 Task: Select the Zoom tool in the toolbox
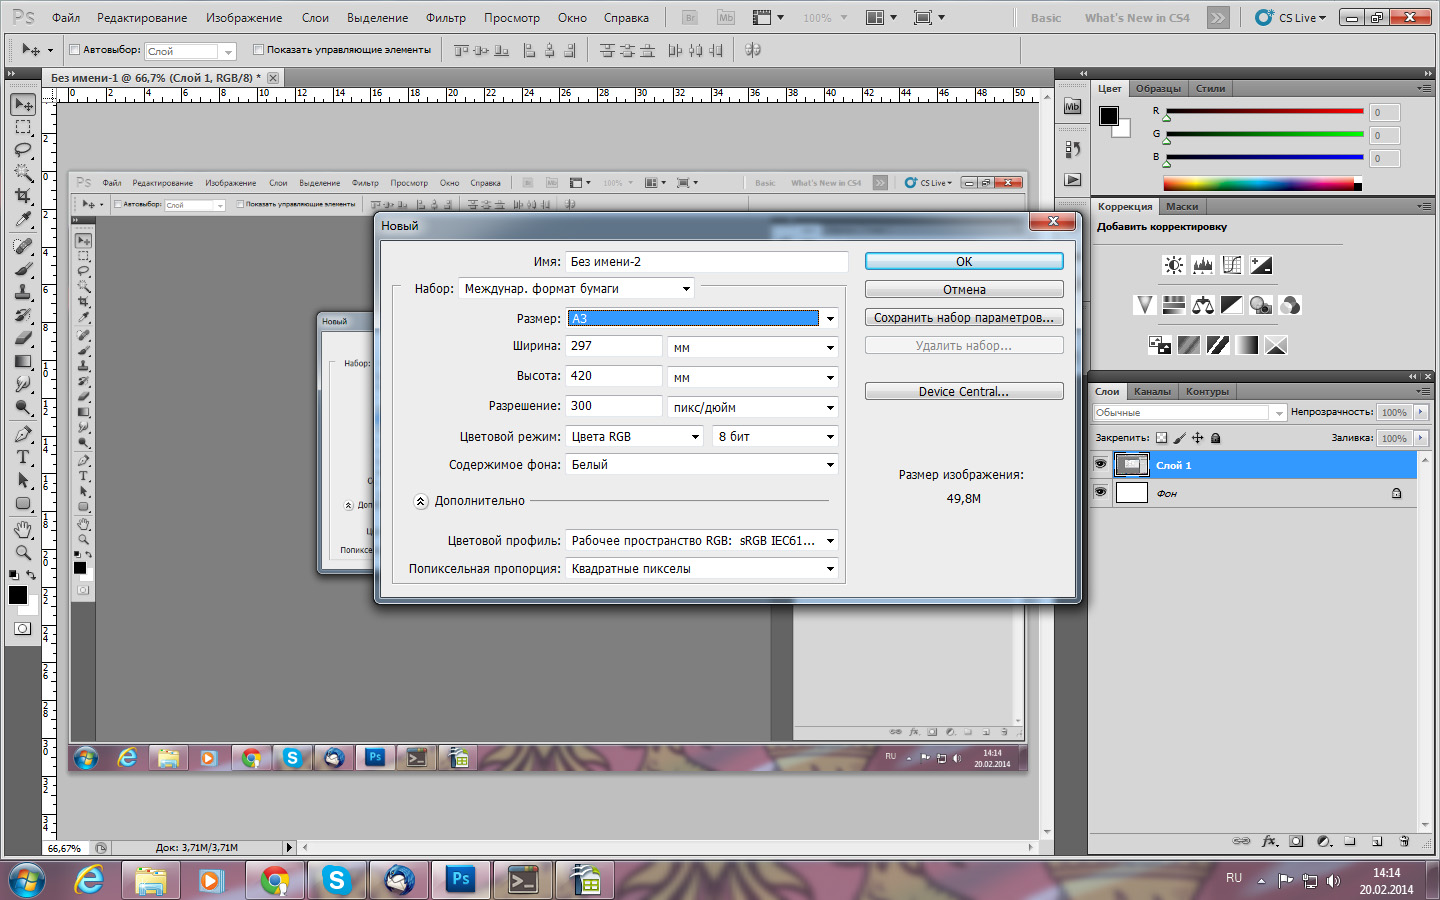point(23,552)
